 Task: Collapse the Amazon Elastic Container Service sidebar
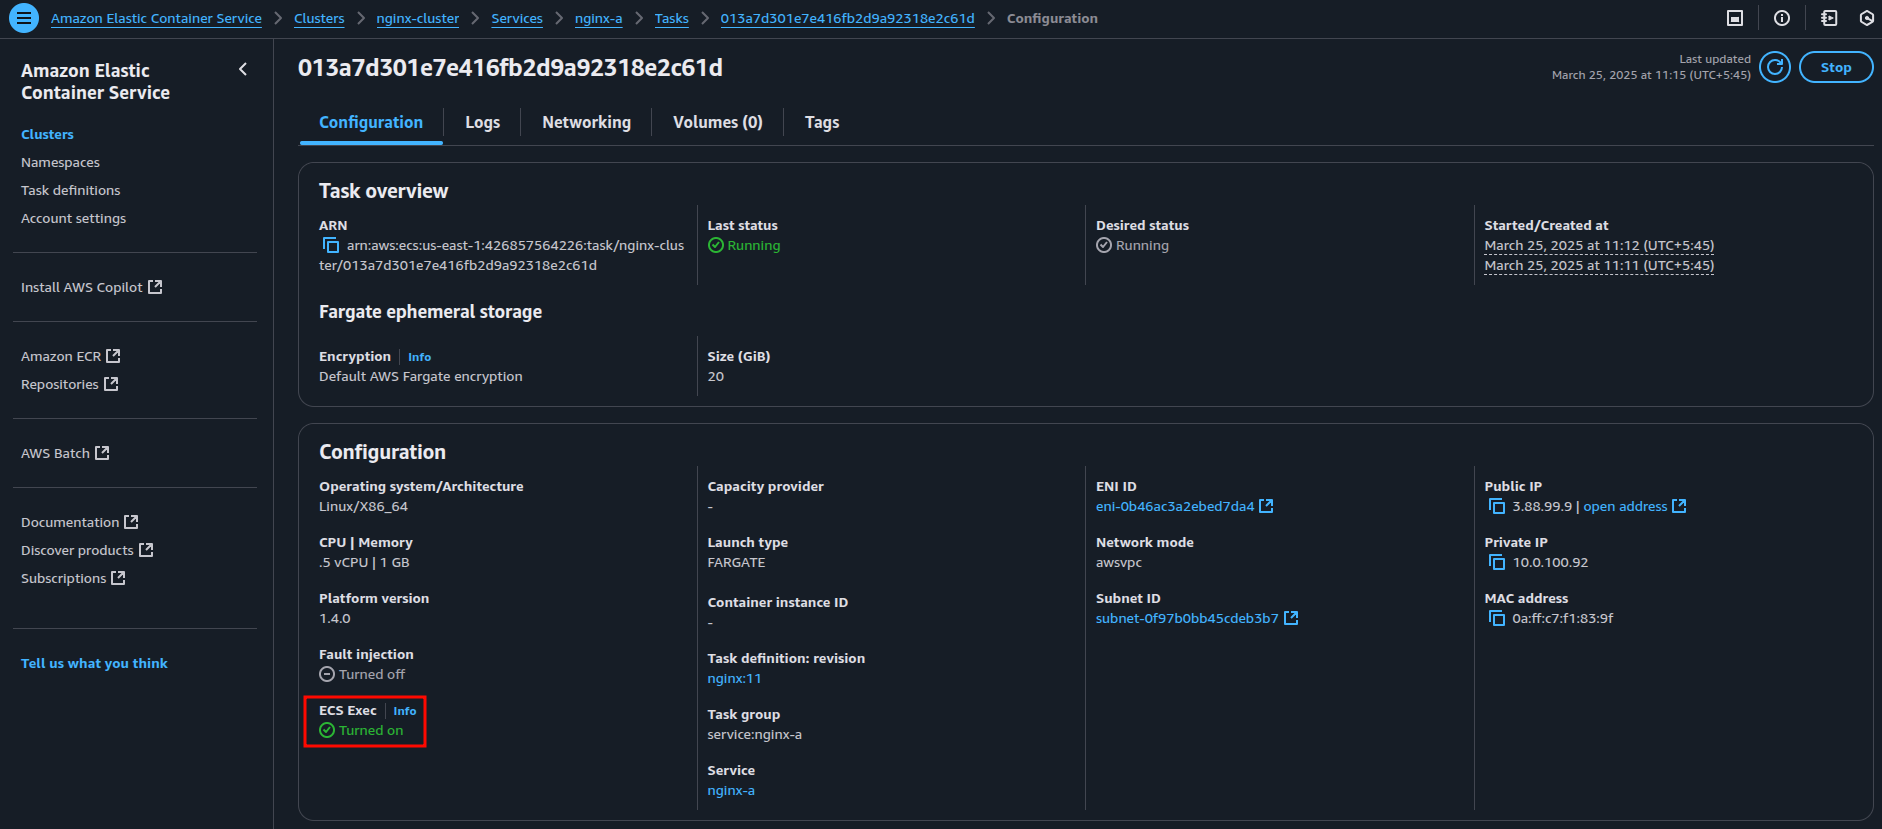click(x=243, y=69)
